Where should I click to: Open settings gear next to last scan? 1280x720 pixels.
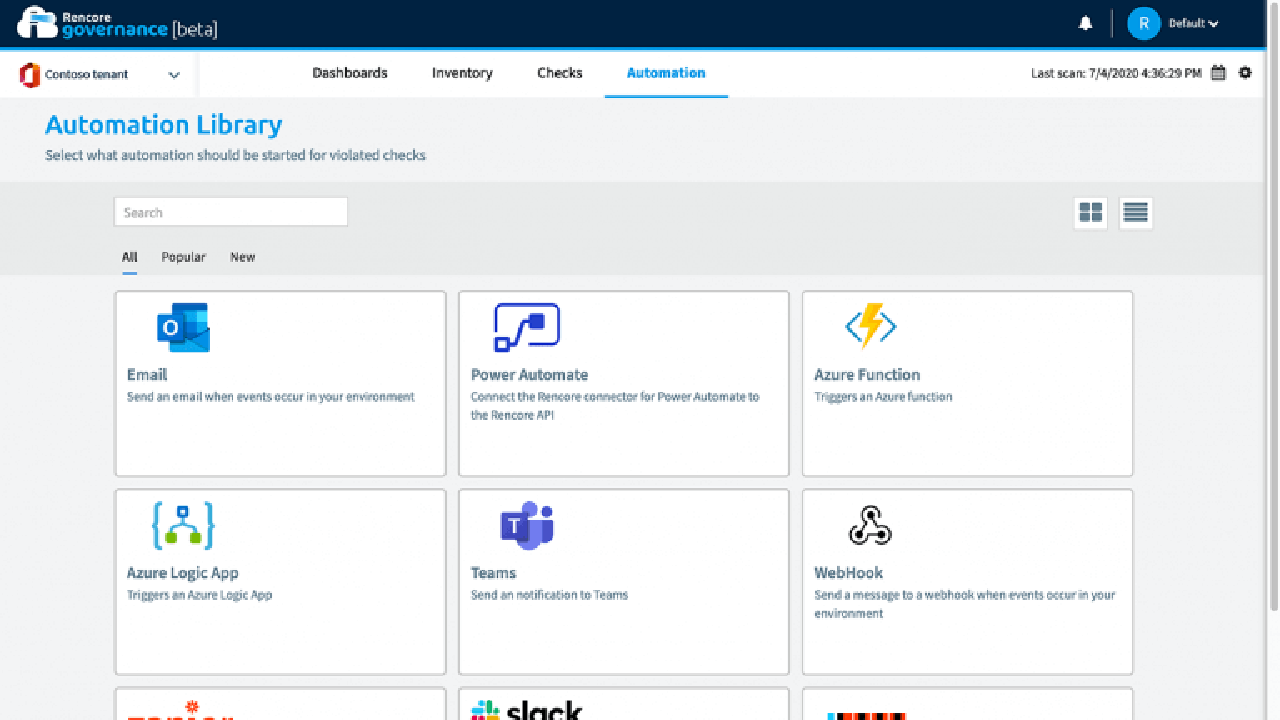(1245, 73)
